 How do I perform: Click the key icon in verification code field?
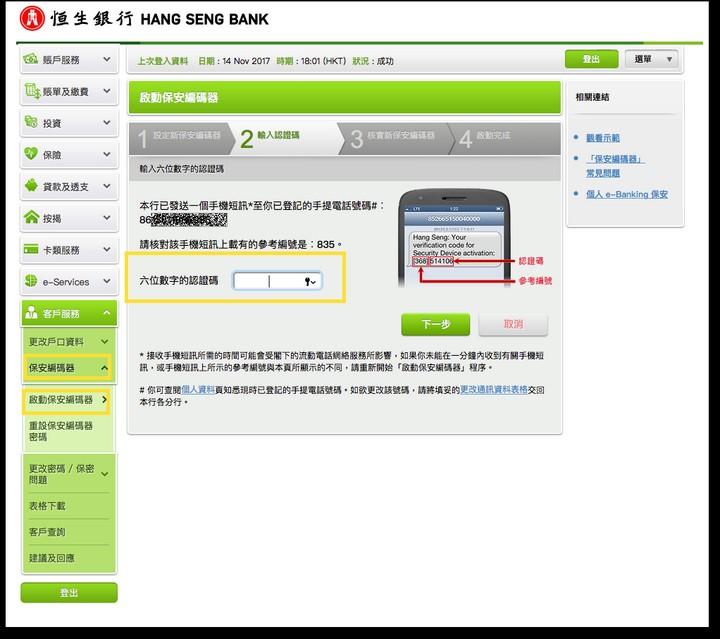pos(309,282)
